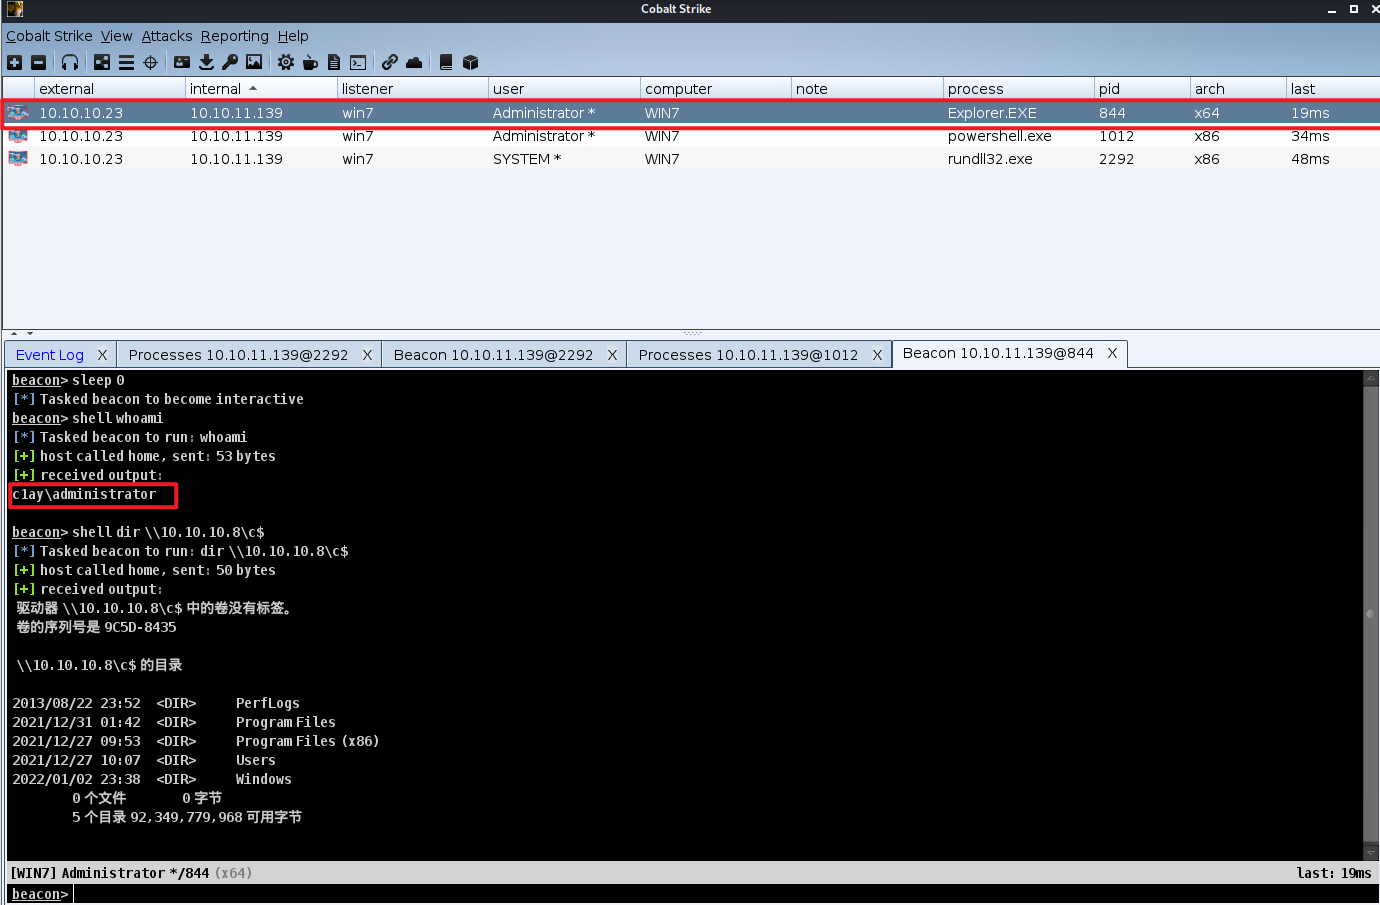
Task: Switch to Processes 10.10.11.139@2292 tab
Action: coord(238,355)
